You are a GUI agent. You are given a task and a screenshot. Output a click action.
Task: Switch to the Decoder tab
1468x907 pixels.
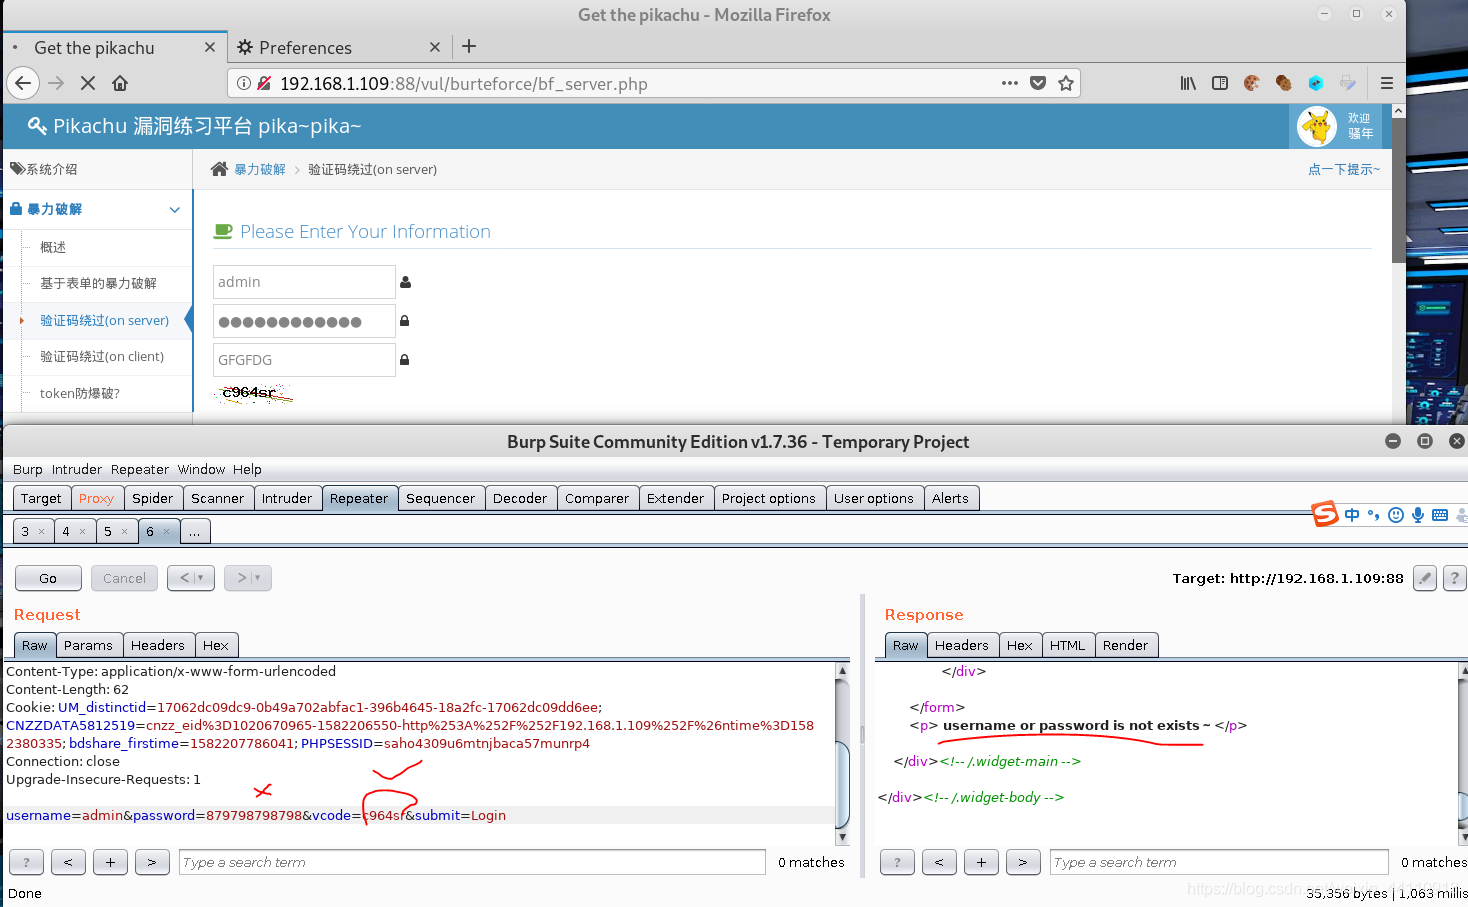coord(520,498)
